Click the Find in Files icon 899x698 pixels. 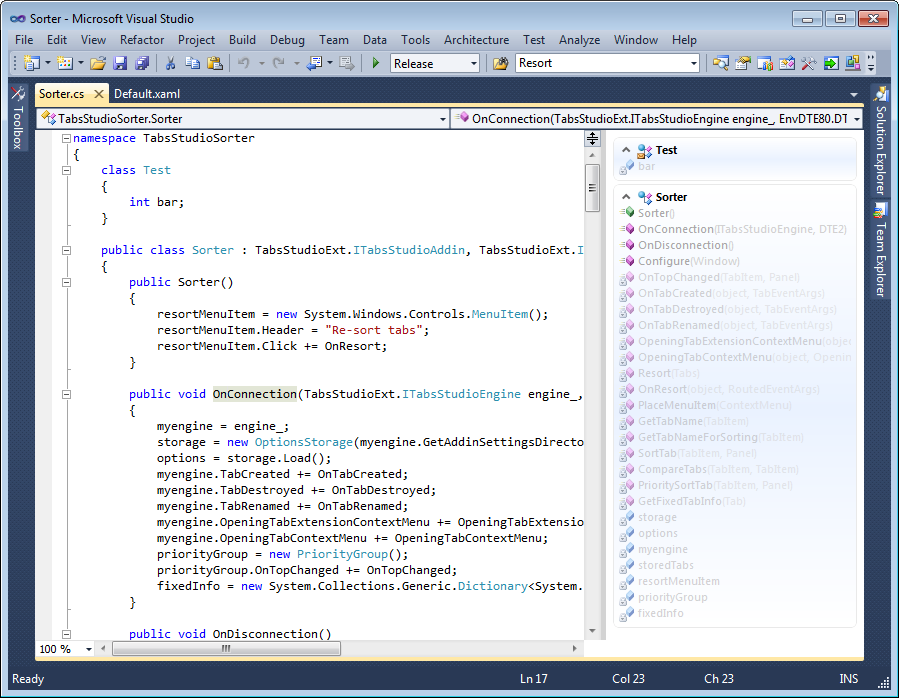coord(501,63)
